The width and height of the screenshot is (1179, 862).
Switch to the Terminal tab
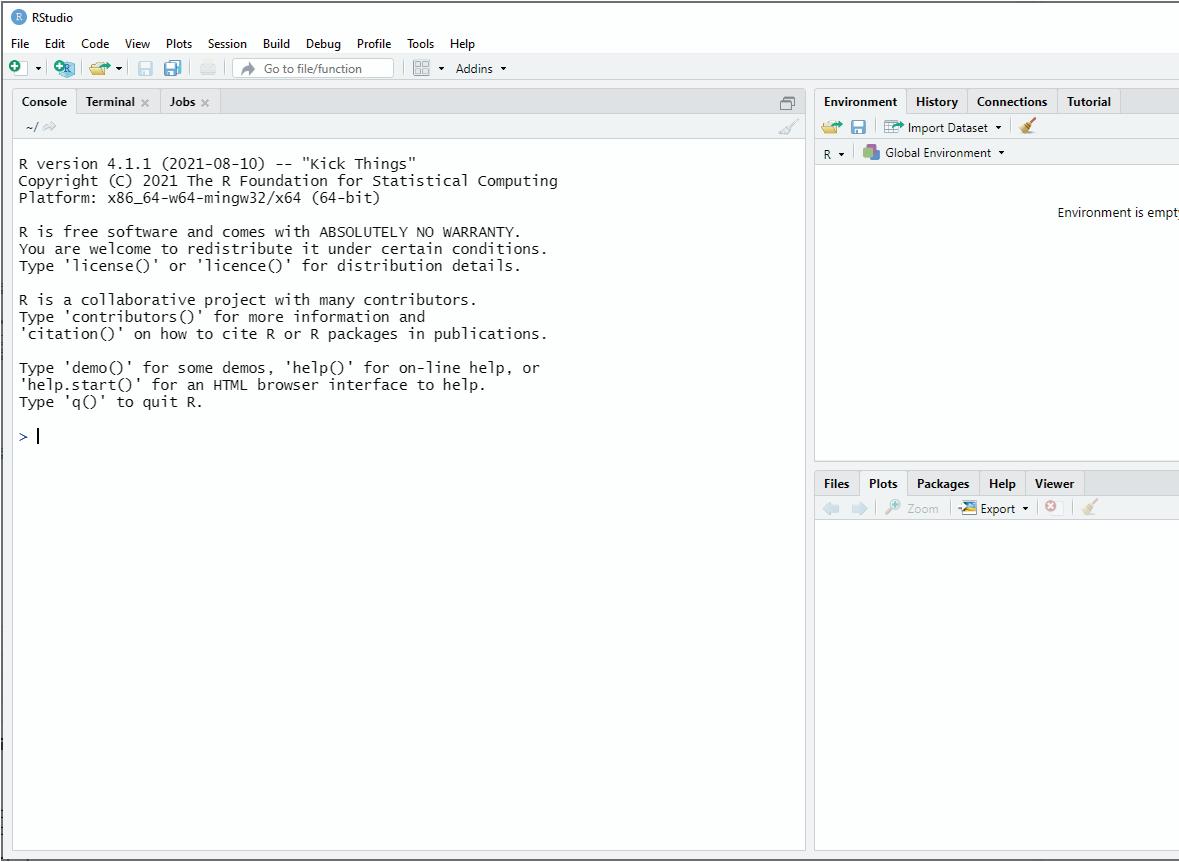point(110,102)
